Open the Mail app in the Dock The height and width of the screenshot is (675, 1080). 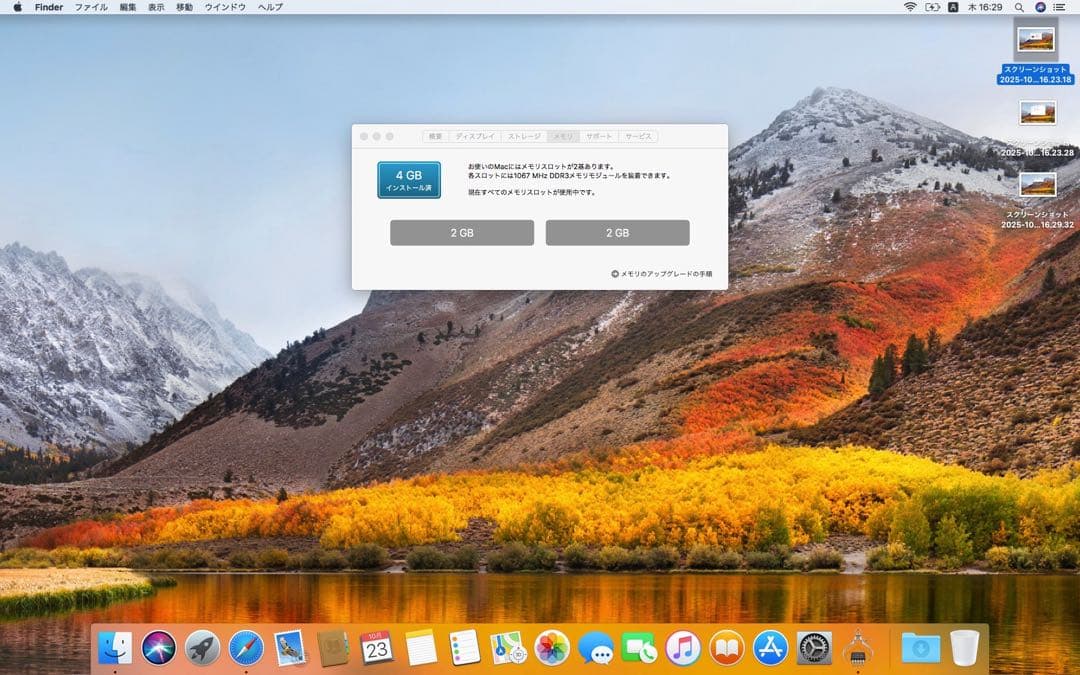(x=291, y=649)
